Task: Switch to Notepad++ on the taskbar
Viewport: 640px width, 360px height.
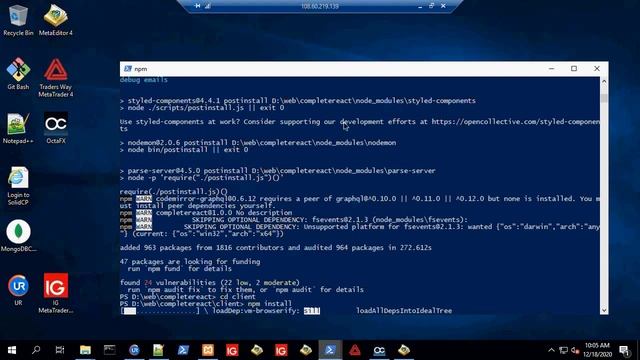Action: pyautogui.click(x=158, y=350)
